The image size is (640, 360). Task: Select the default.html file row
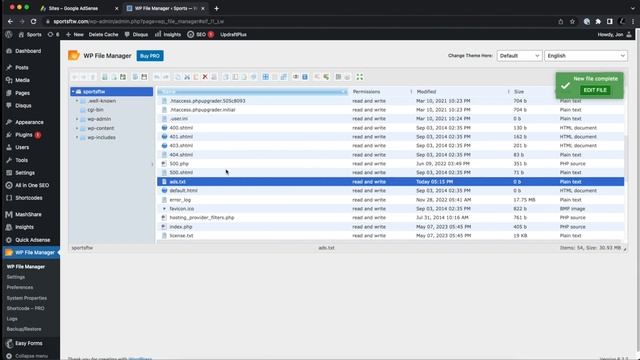(x=391, y=191)
